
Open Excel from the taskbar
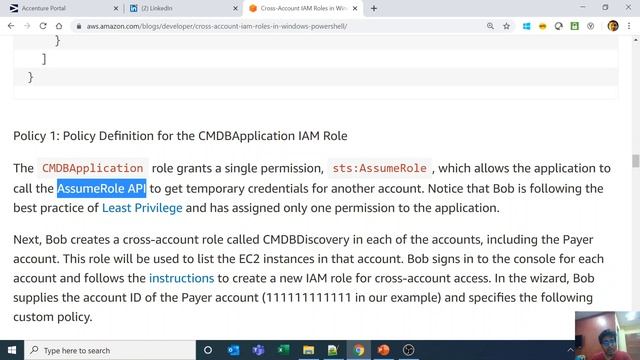283,350
